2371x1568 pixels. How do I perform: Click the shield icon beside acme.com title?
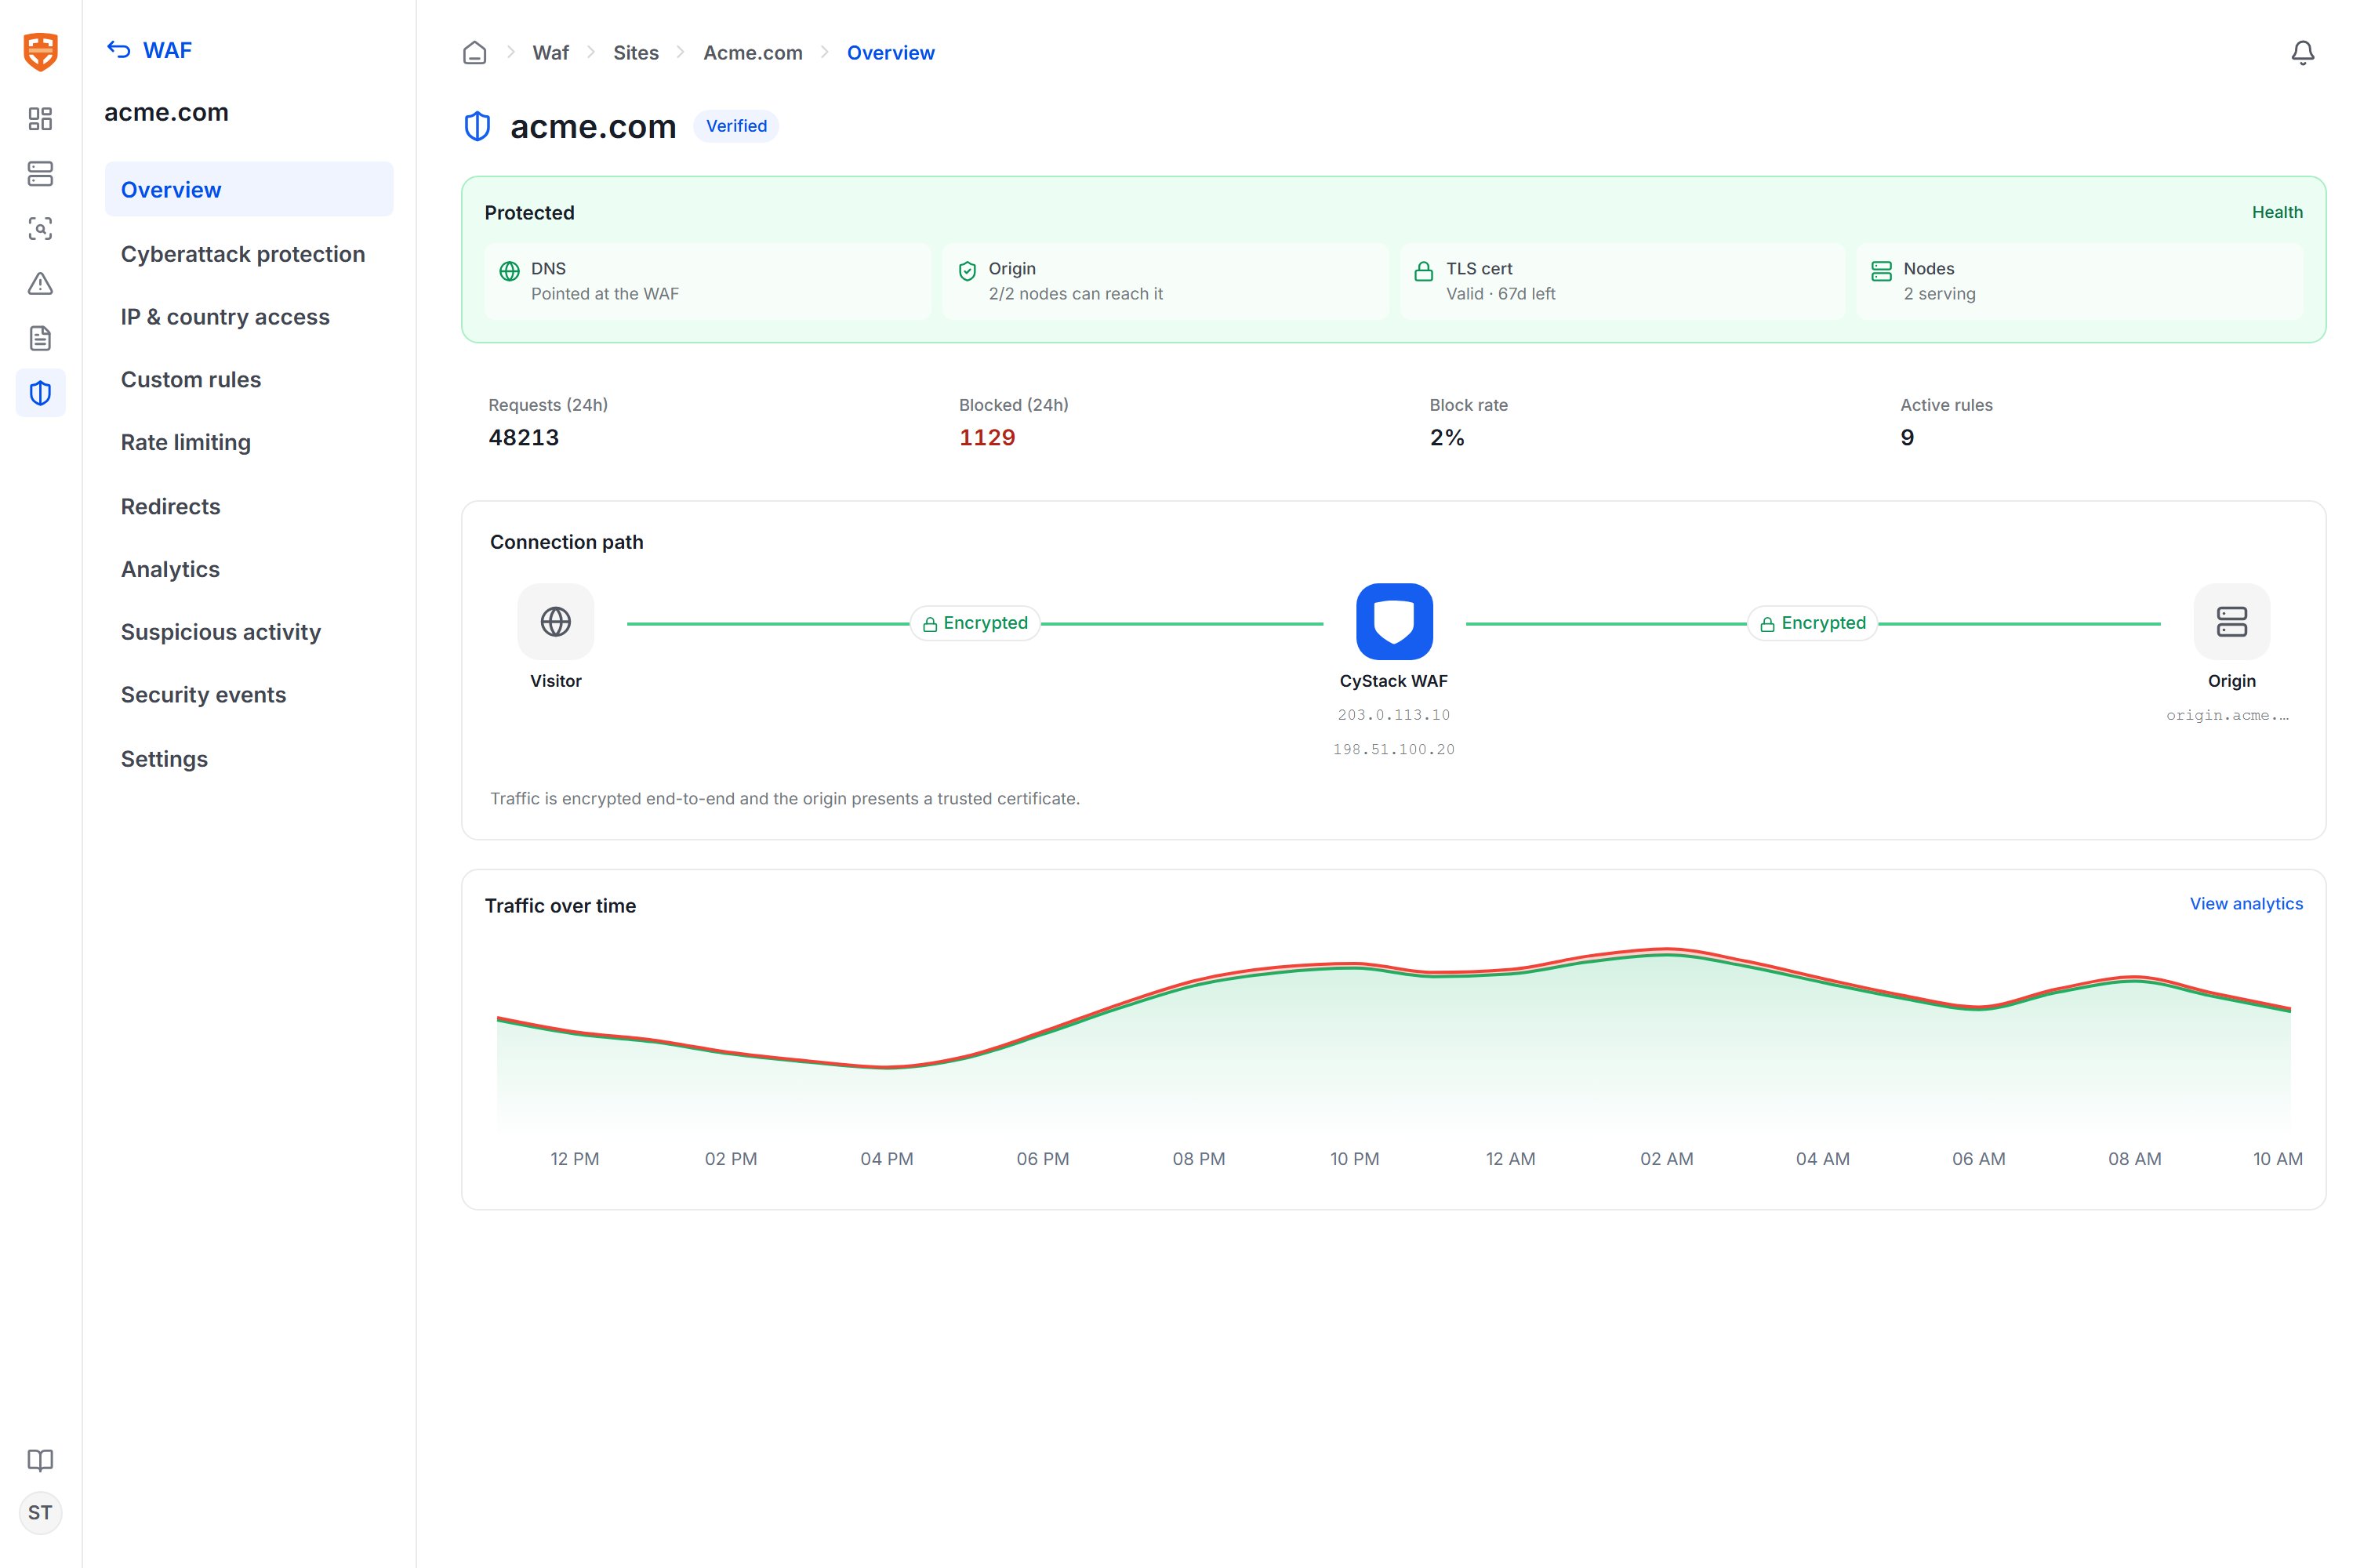point(477,126)
